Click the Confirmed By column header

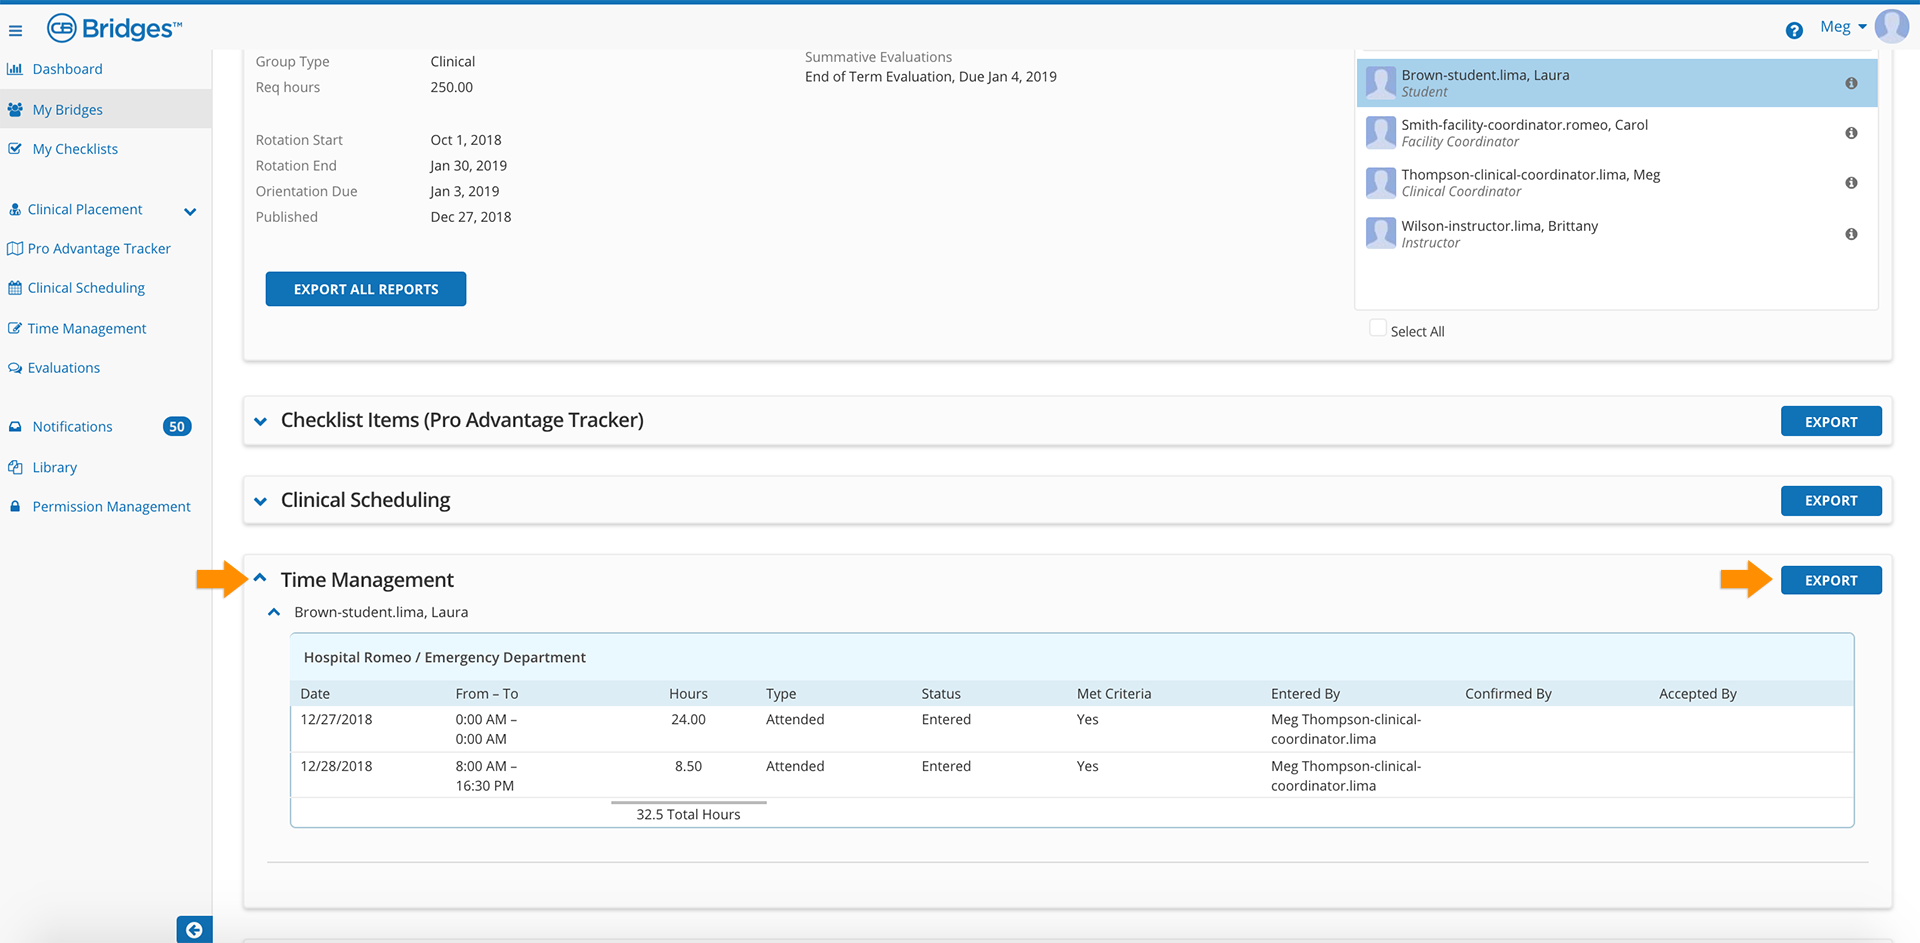(x=1508, y=694)
